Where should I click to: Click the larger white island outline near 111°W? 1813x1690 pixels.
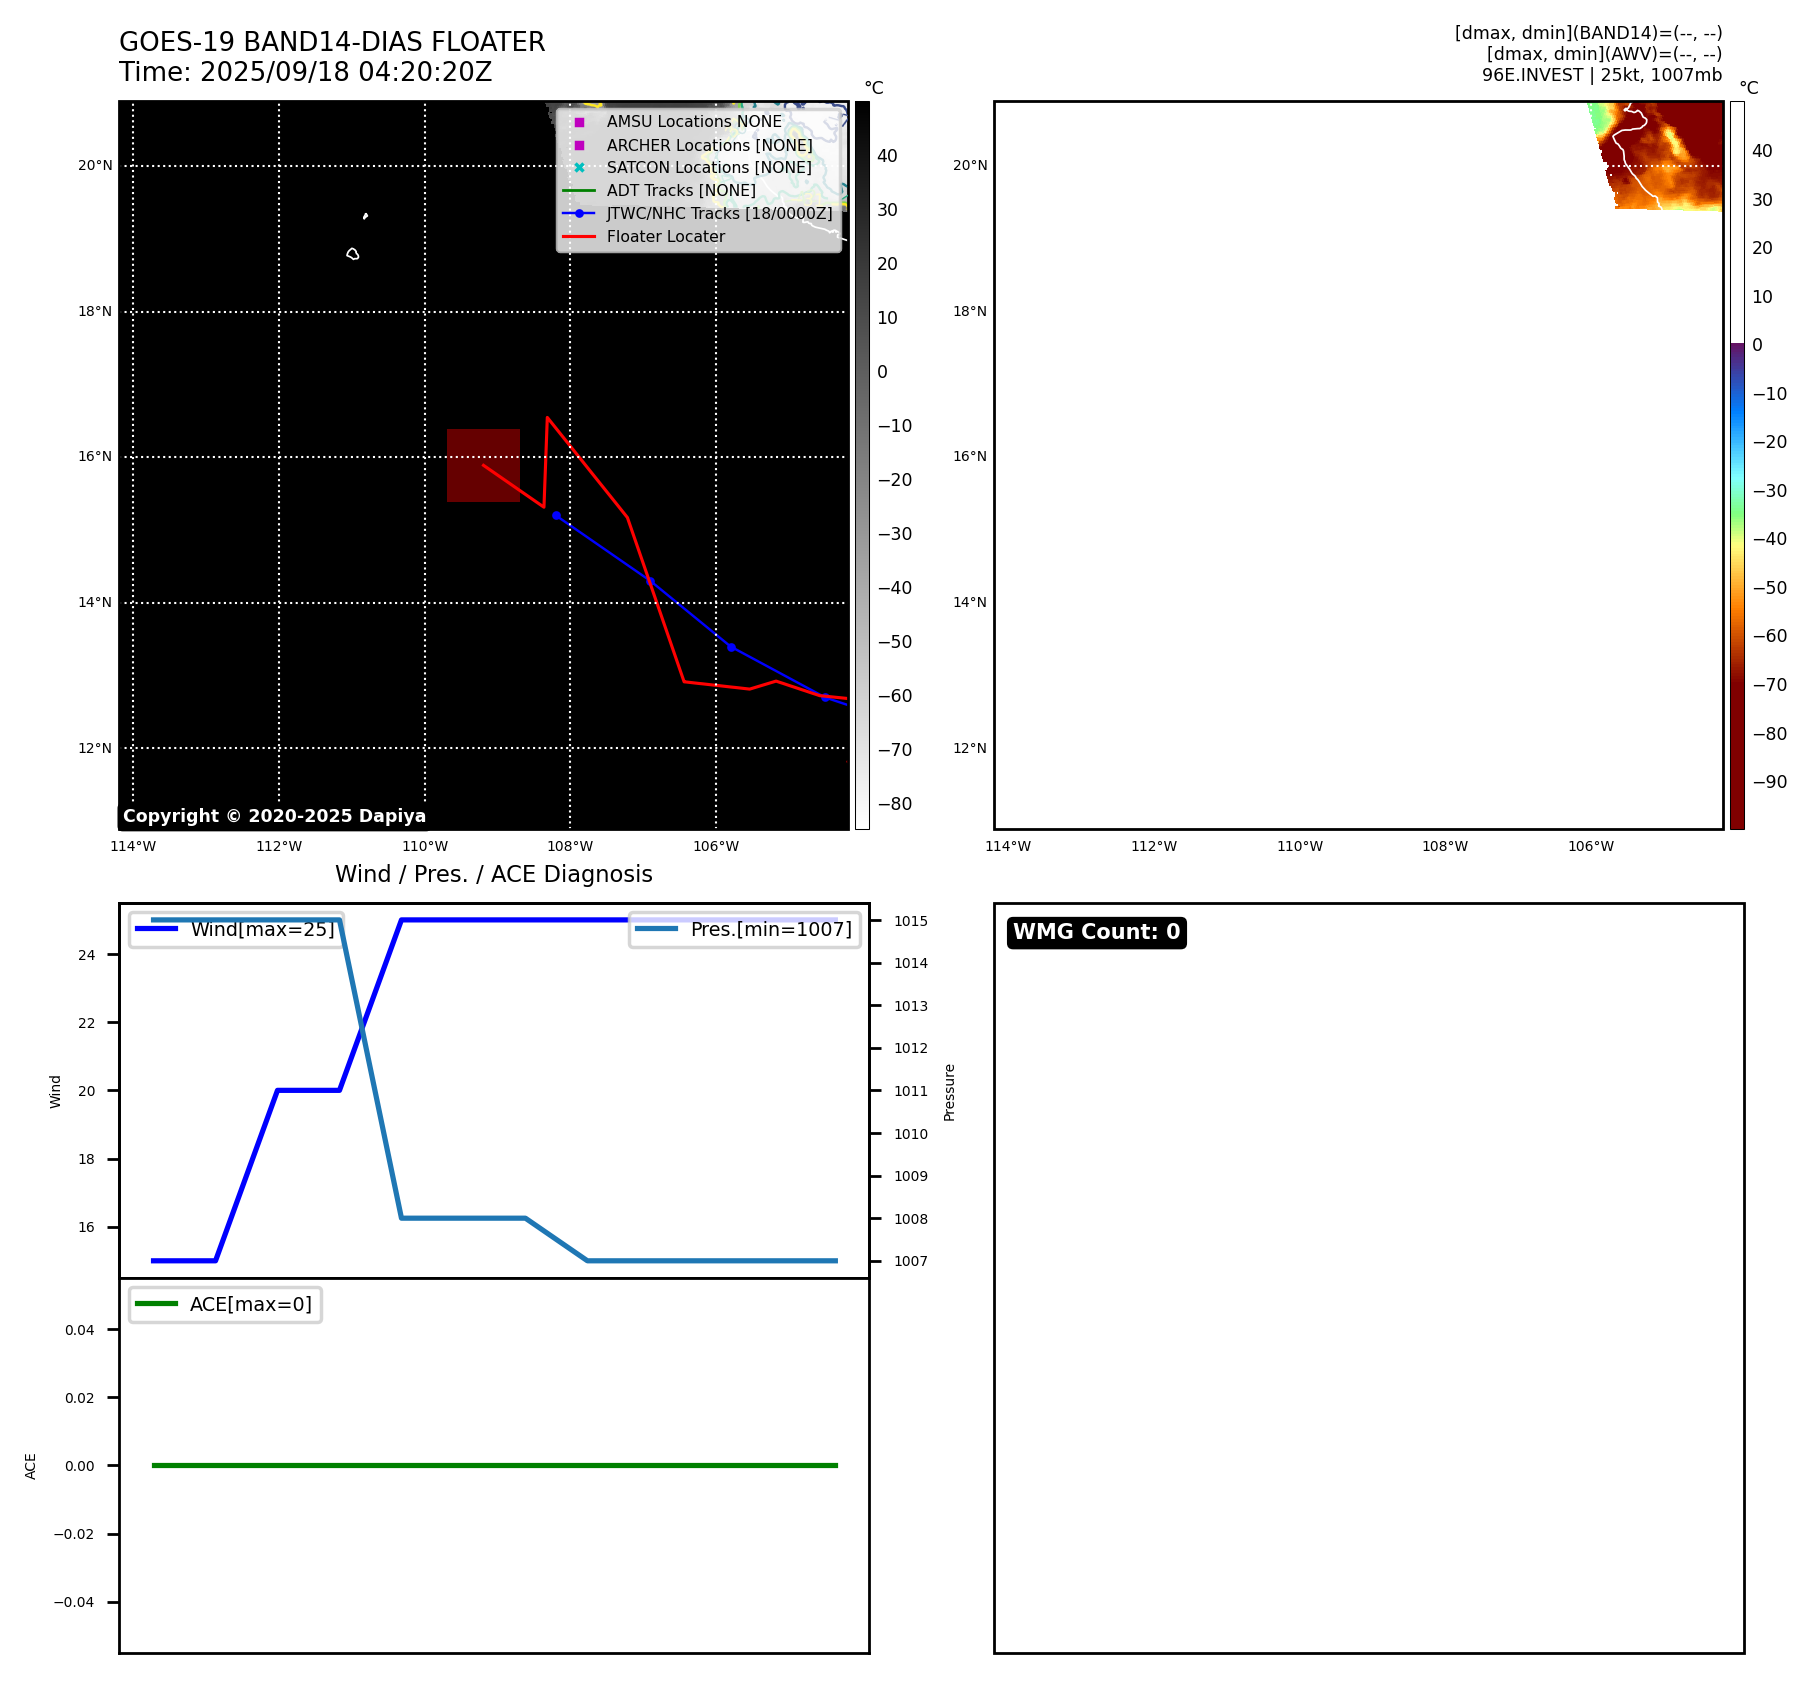click(x=353, y=254)
